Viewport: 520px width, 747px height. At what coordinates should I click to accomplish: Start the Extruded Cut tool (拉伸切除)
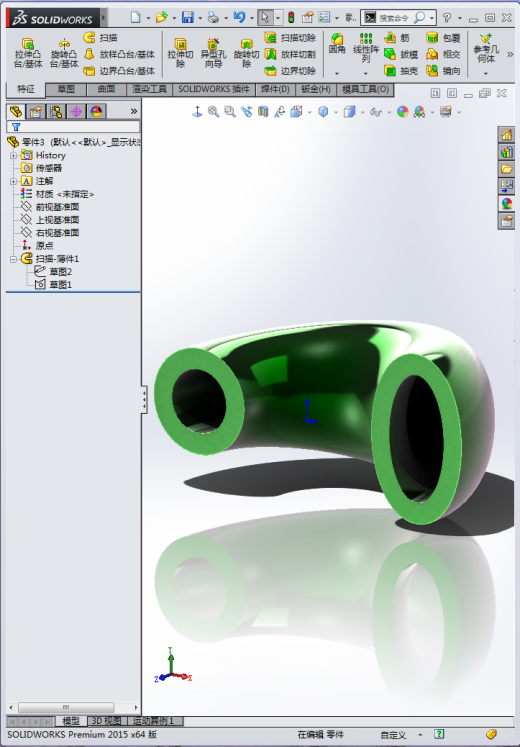180,54
